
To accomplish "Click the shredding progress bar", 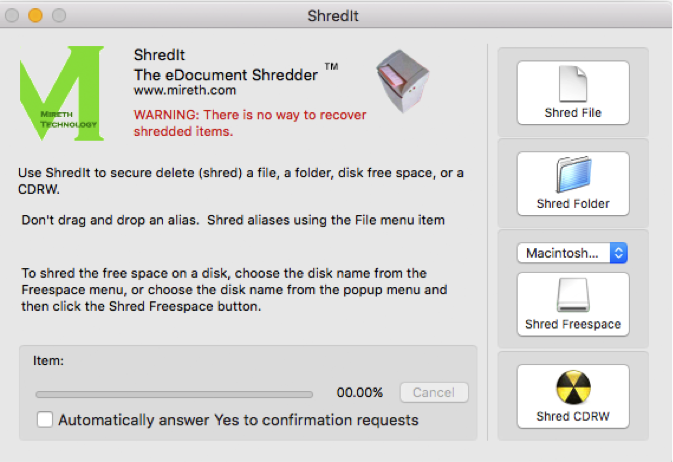I will pyautogui.click(x=181, y=394).
